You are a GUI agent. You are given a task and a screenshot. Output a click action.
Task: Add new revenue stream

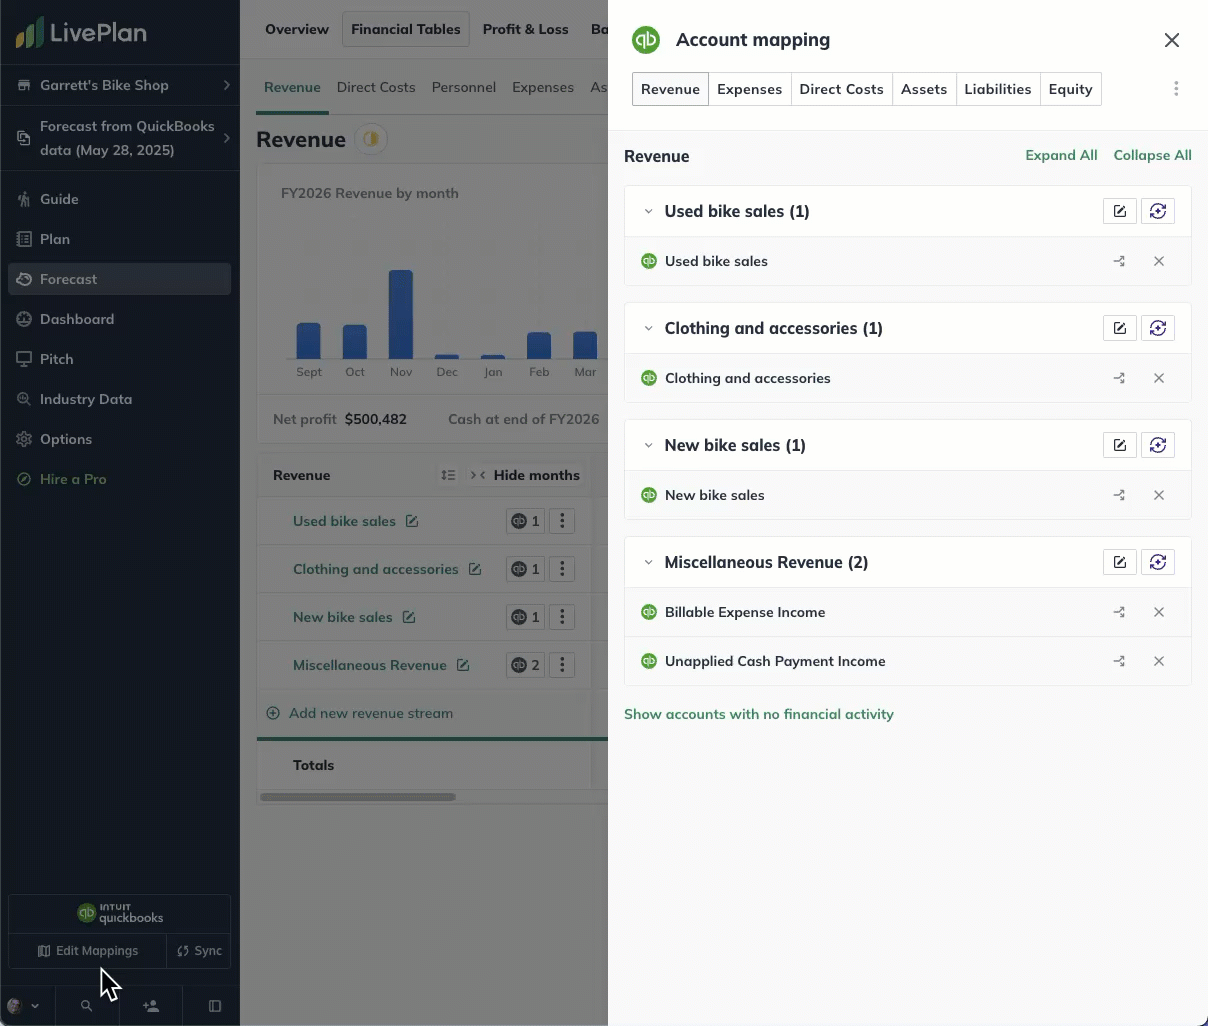point(360,713)
